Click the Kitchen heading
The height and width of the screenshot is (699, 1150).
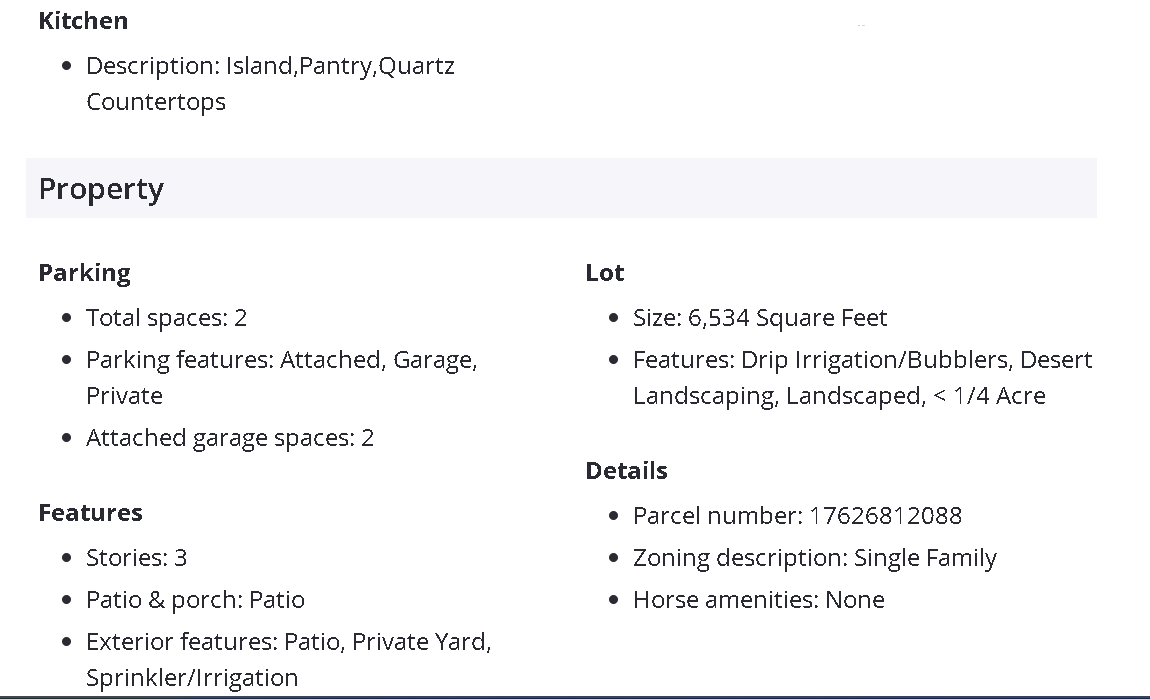coord(83,20)
